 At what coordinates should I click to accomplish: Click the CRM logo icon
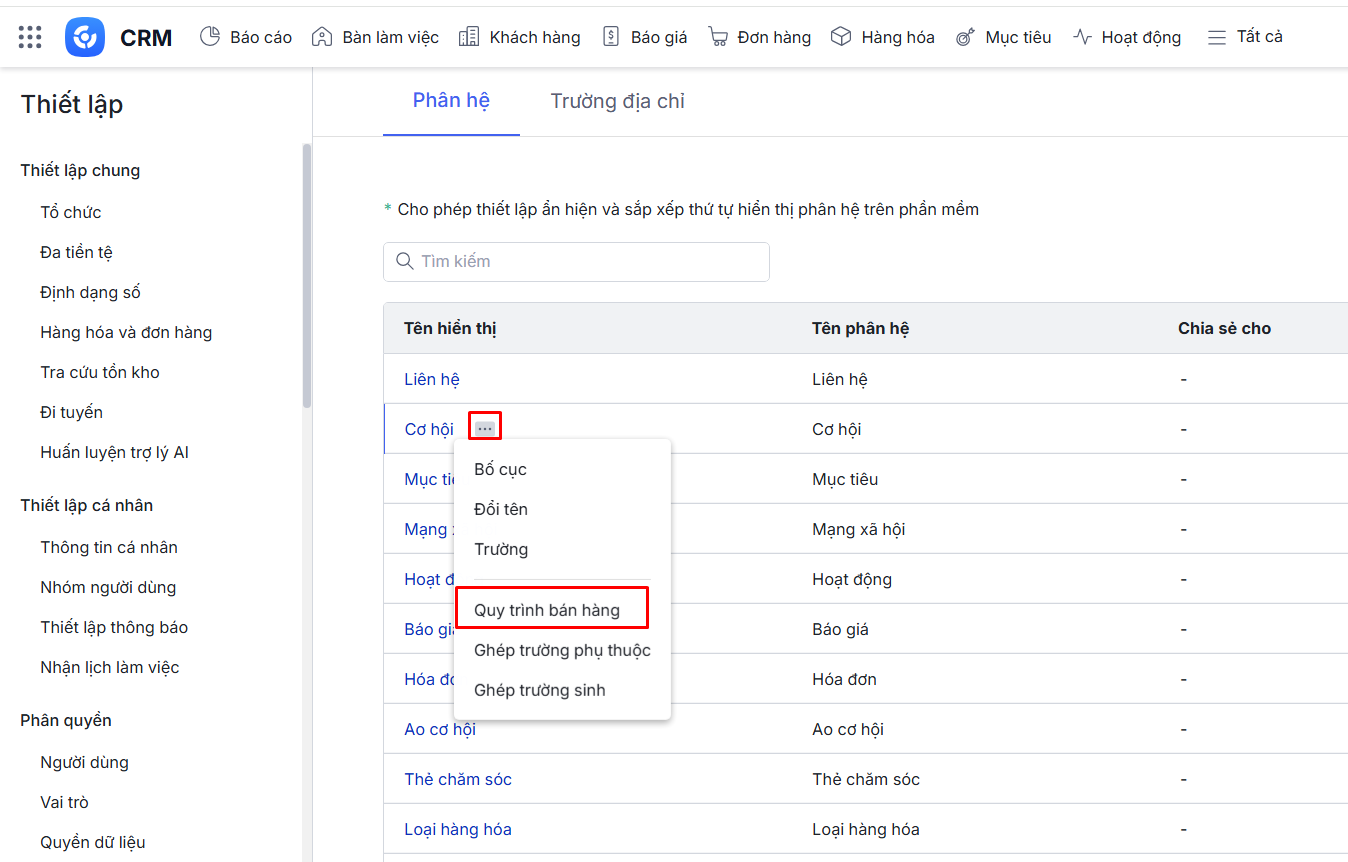click(85, 37)
